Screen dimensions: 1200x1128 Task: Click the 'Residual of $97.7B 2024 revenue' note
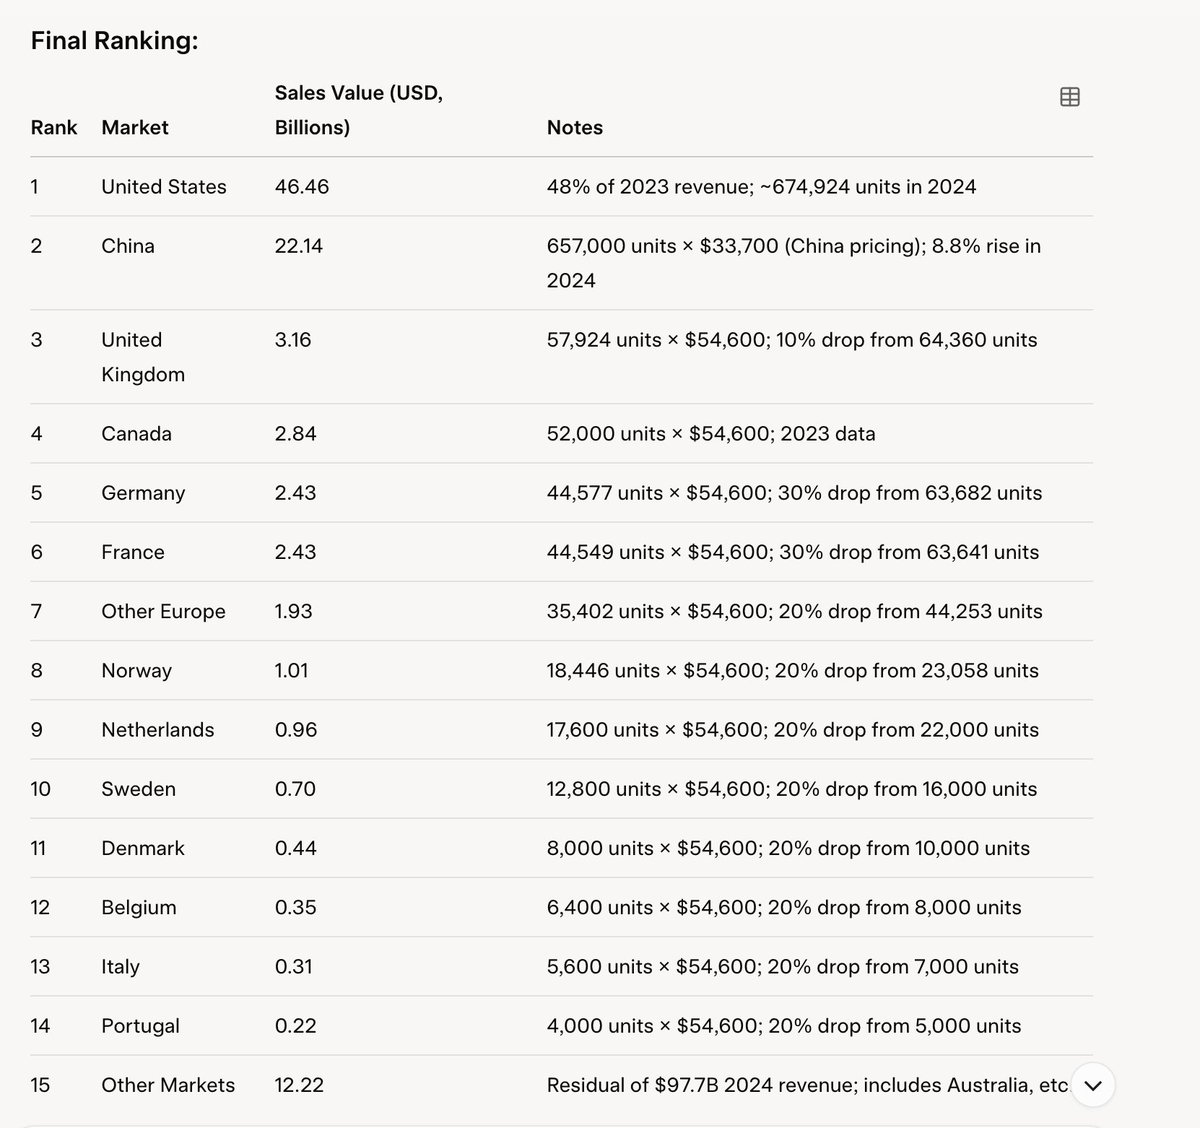[808, 1085]
